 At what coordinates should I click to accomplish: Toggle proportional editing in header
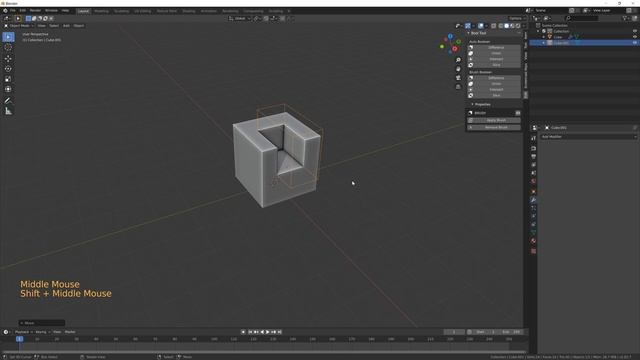(x=282, y=18)
